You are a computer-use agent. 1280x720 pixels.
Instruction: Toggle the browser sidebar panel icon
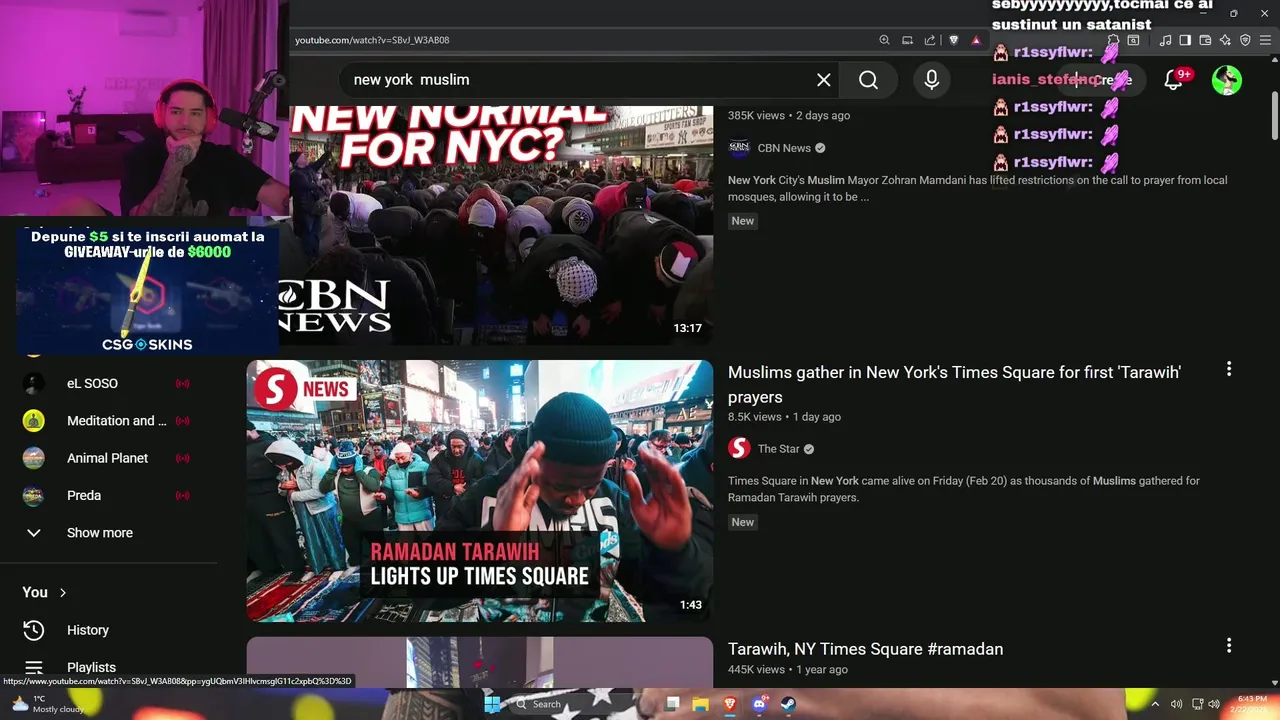(1185, 40)
